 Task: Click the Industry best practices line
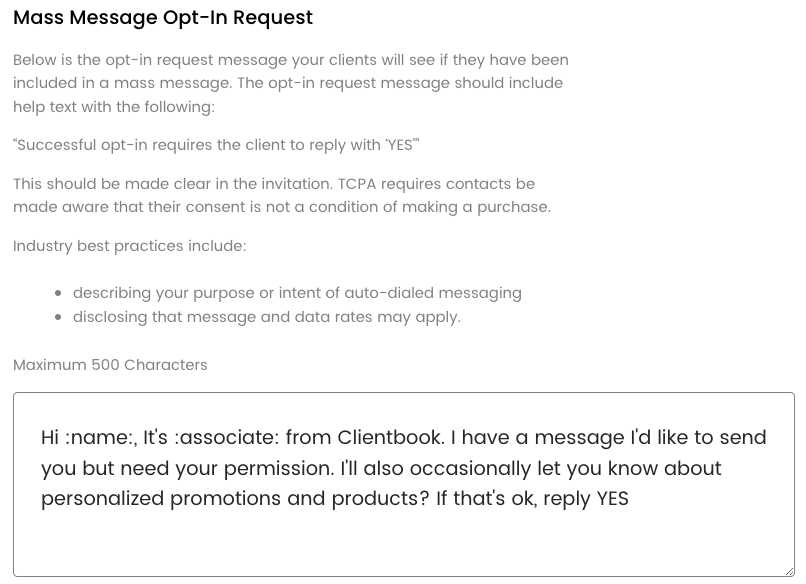[129, 246]
